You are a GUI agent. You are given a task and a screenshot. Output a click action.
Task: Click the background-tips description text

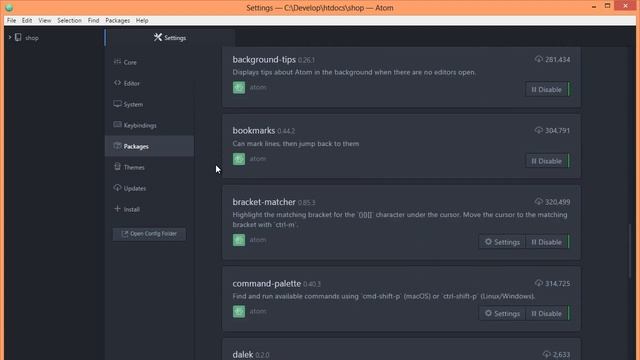tap(354, 72)
